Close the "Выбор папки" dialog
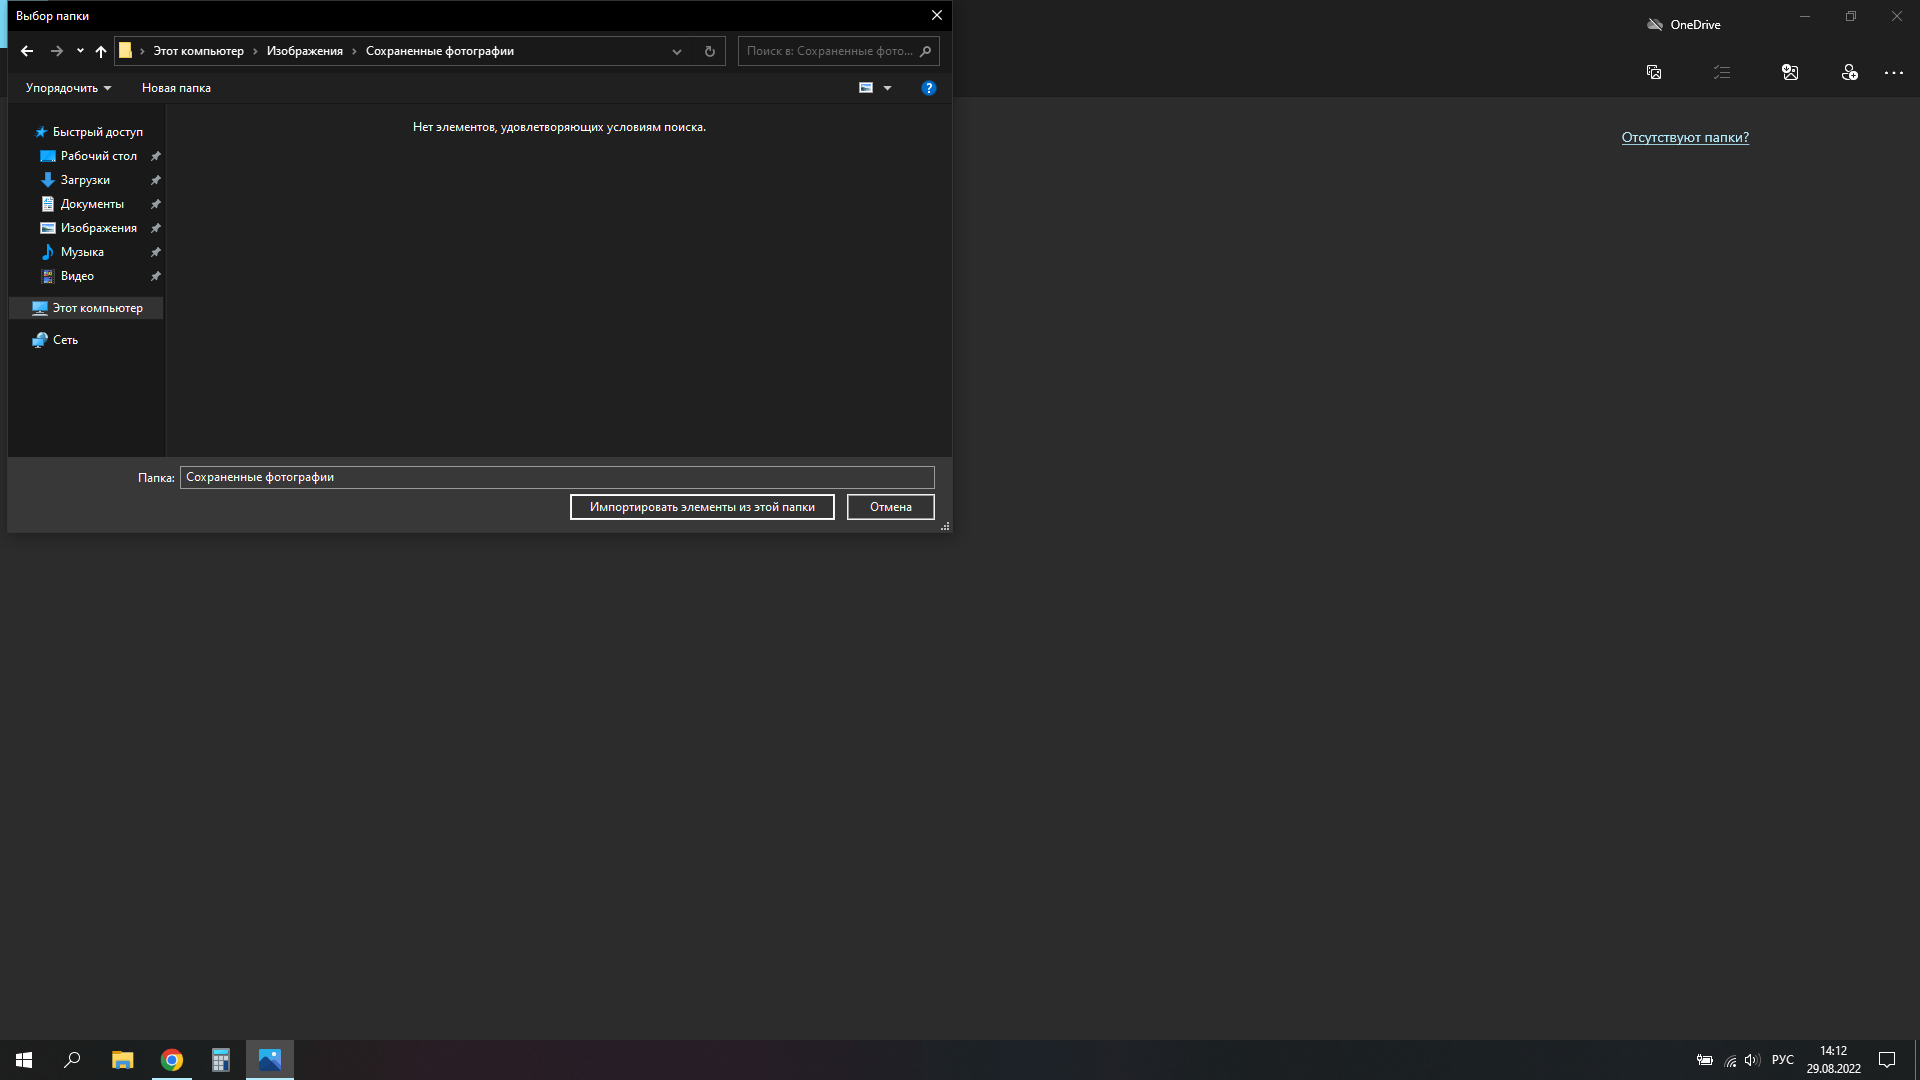This screenshot has height=1080, width=1920. [937, 15]
